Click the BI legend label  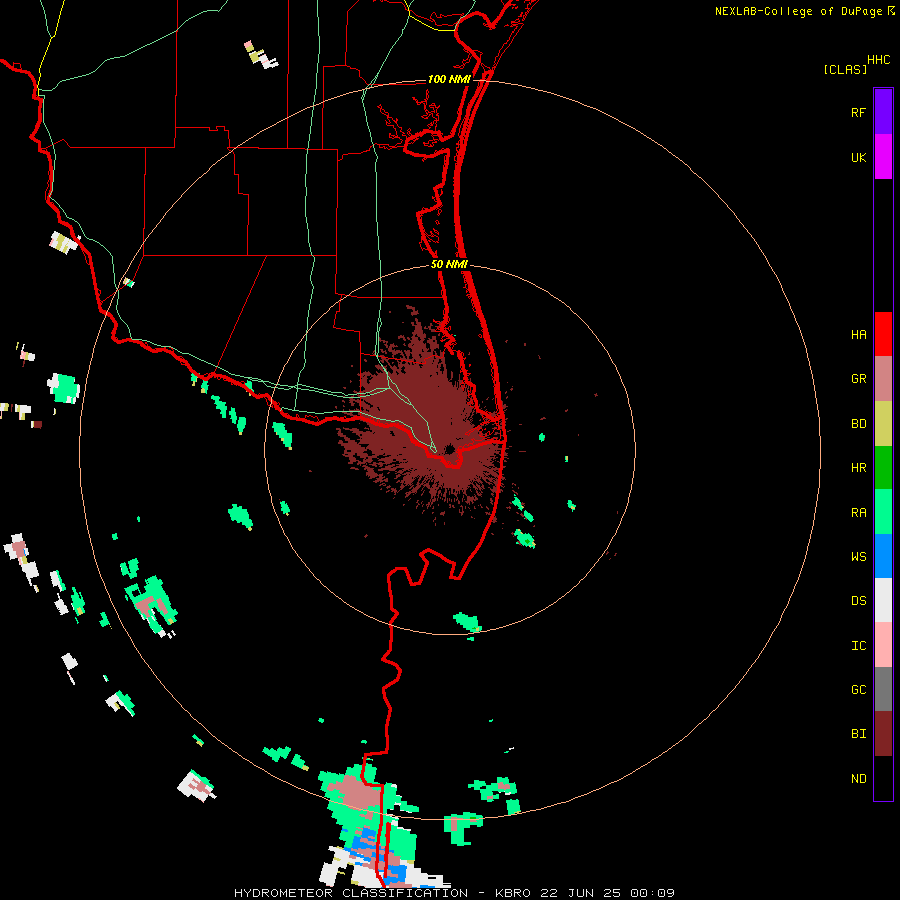858,734
